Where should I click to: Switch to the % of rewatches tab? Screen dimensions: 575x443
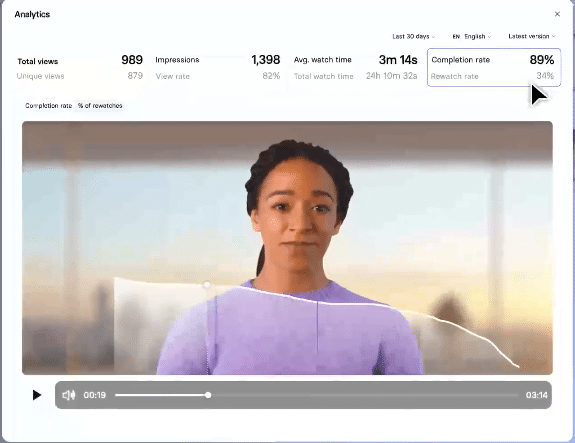click(100, 106)
